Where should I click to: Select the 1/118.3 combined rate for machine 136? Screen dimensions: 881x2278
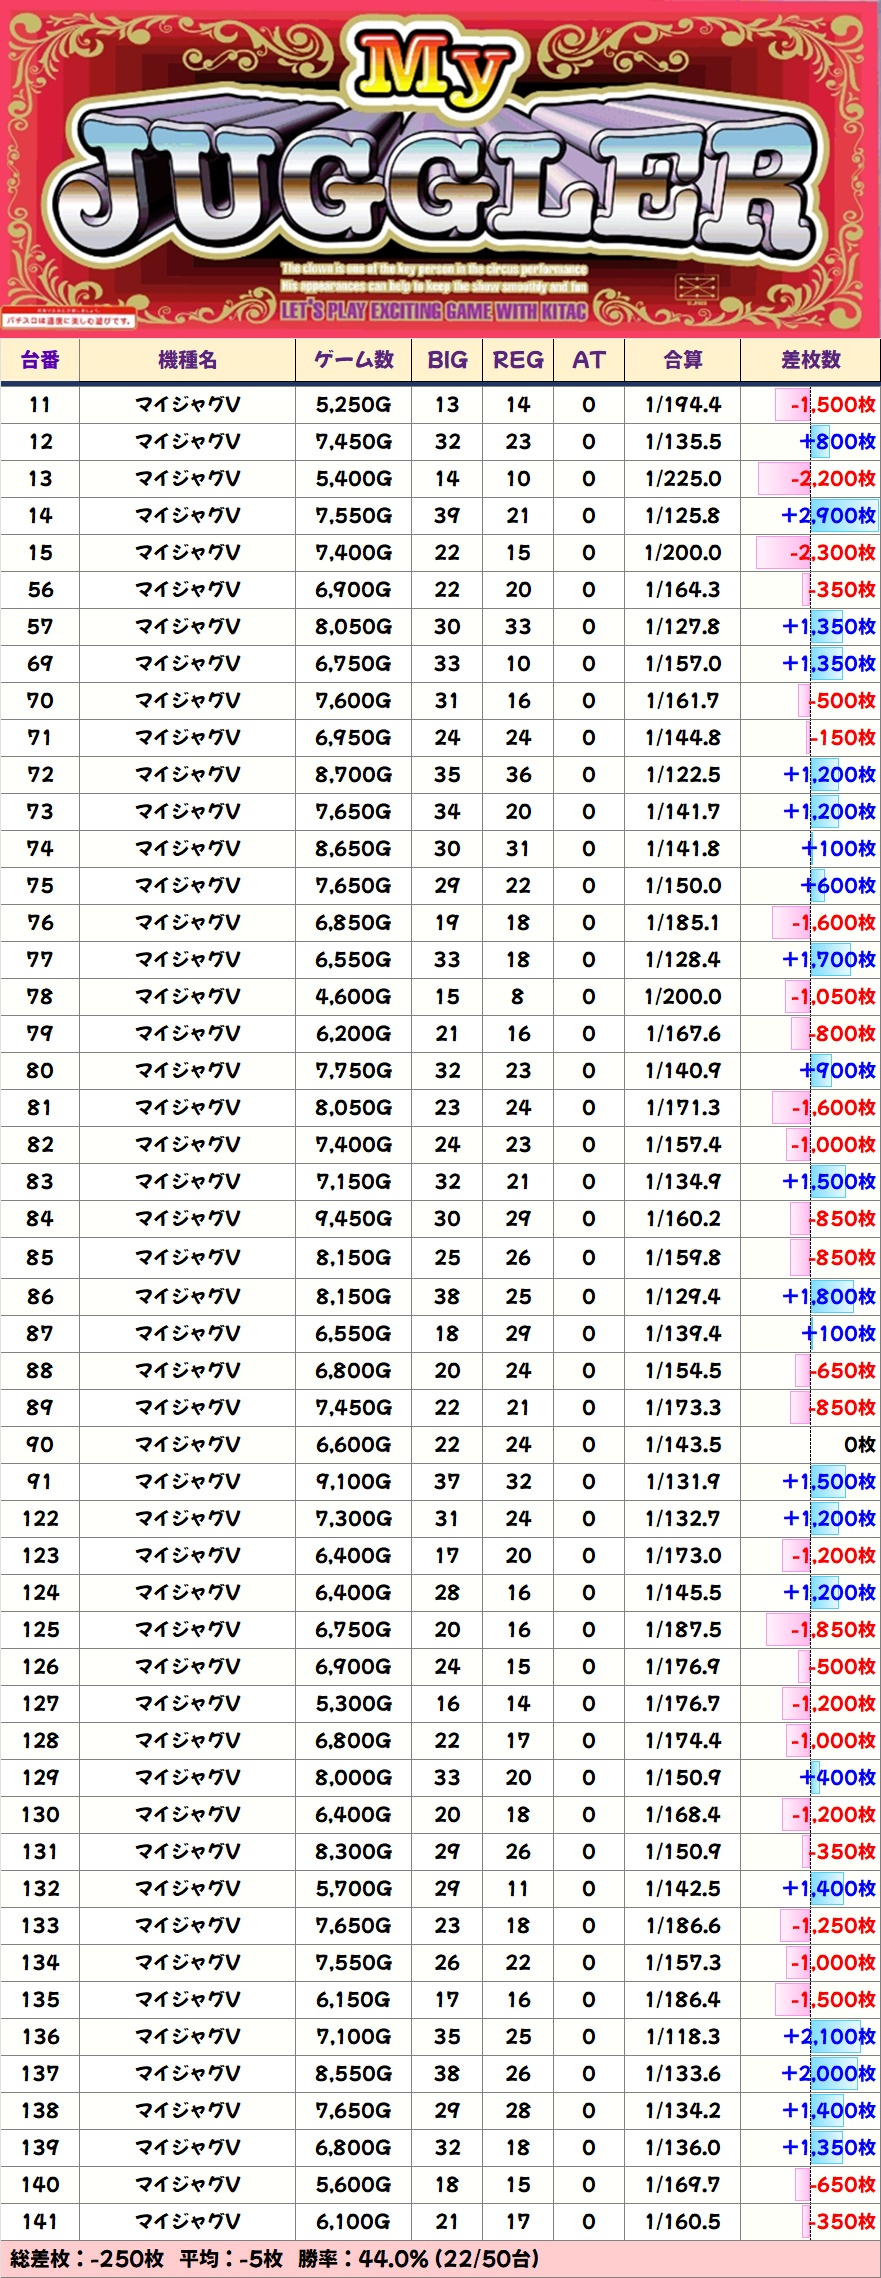[682, 2037]
